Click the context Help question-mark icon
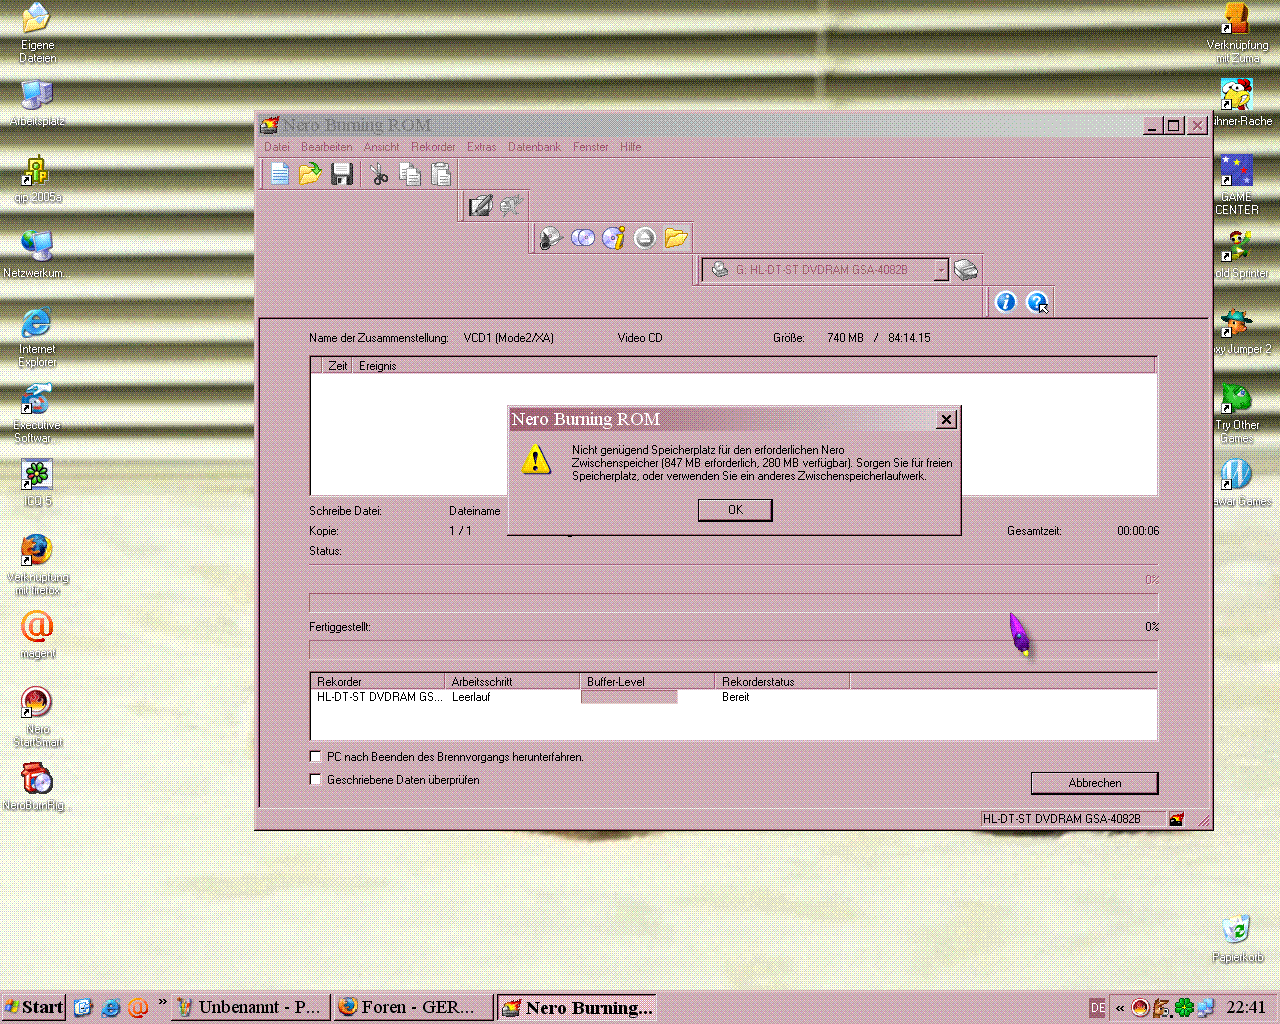Viewport: 1280px width, 1024px height. [1038, 302]
